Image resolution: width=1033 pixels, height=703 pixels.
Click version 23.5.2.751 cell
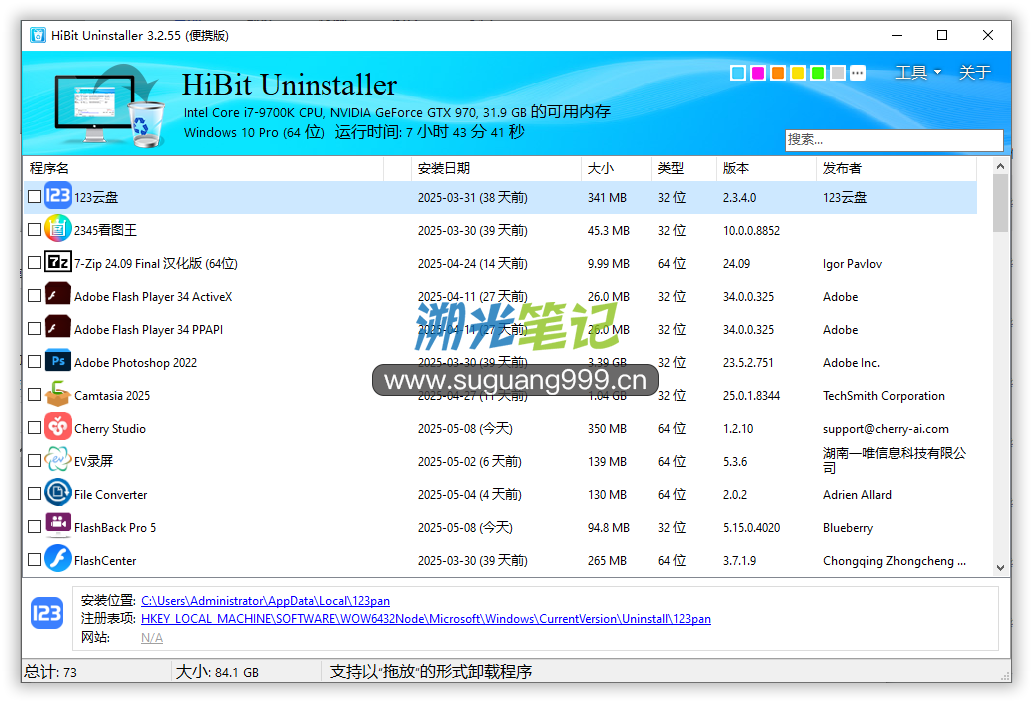[x=748, y=363]
